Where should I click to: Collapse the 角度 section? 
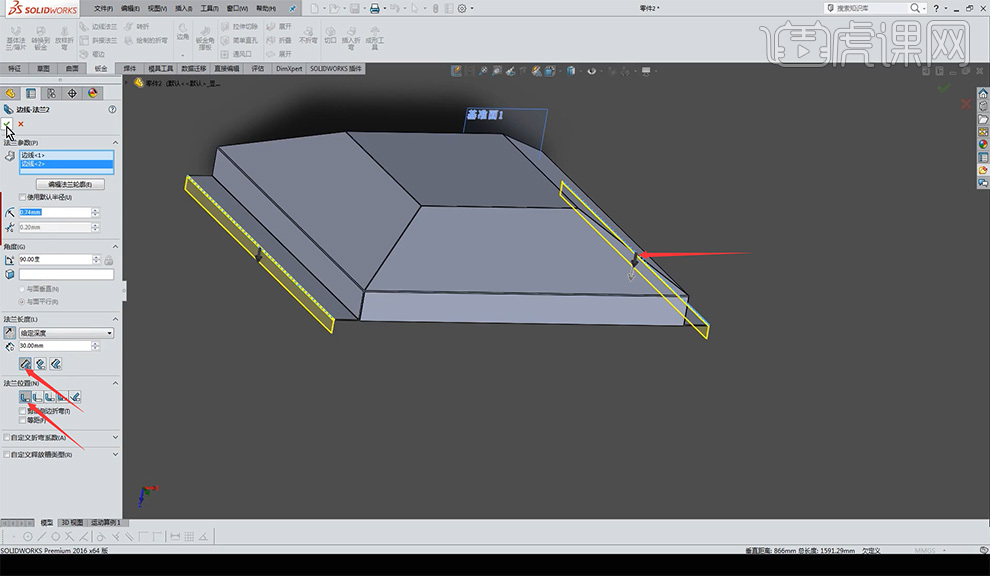[x=114, y=246]
